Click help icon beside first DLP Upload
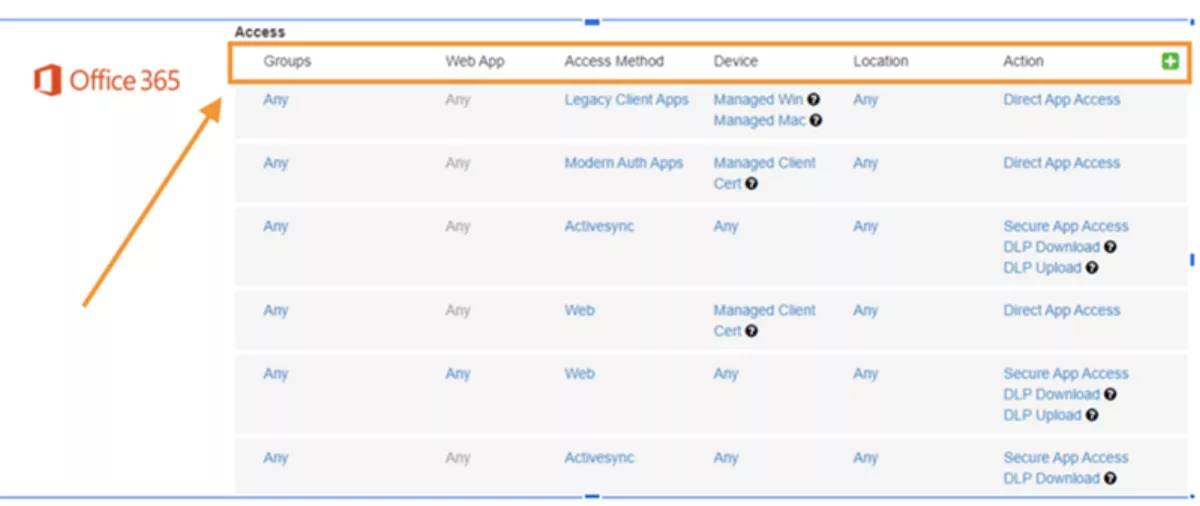Screen dimensions: 1200x506 [1092, 268]
